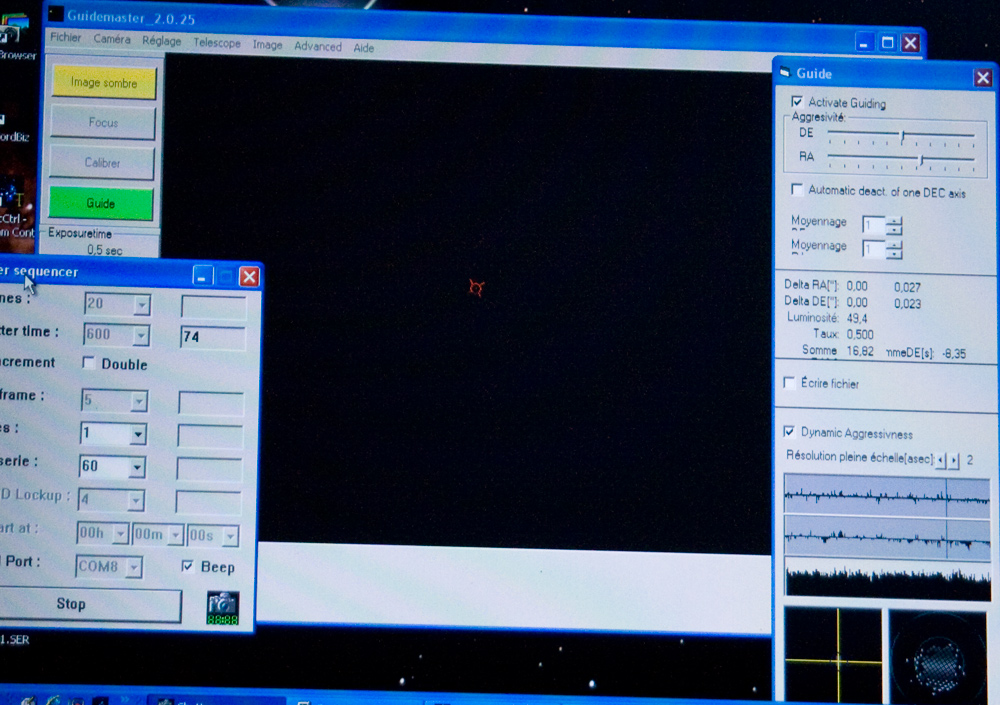Click the Somme value 16,82
Viewport: 1000px width, 705px height.
click(860, 351)
